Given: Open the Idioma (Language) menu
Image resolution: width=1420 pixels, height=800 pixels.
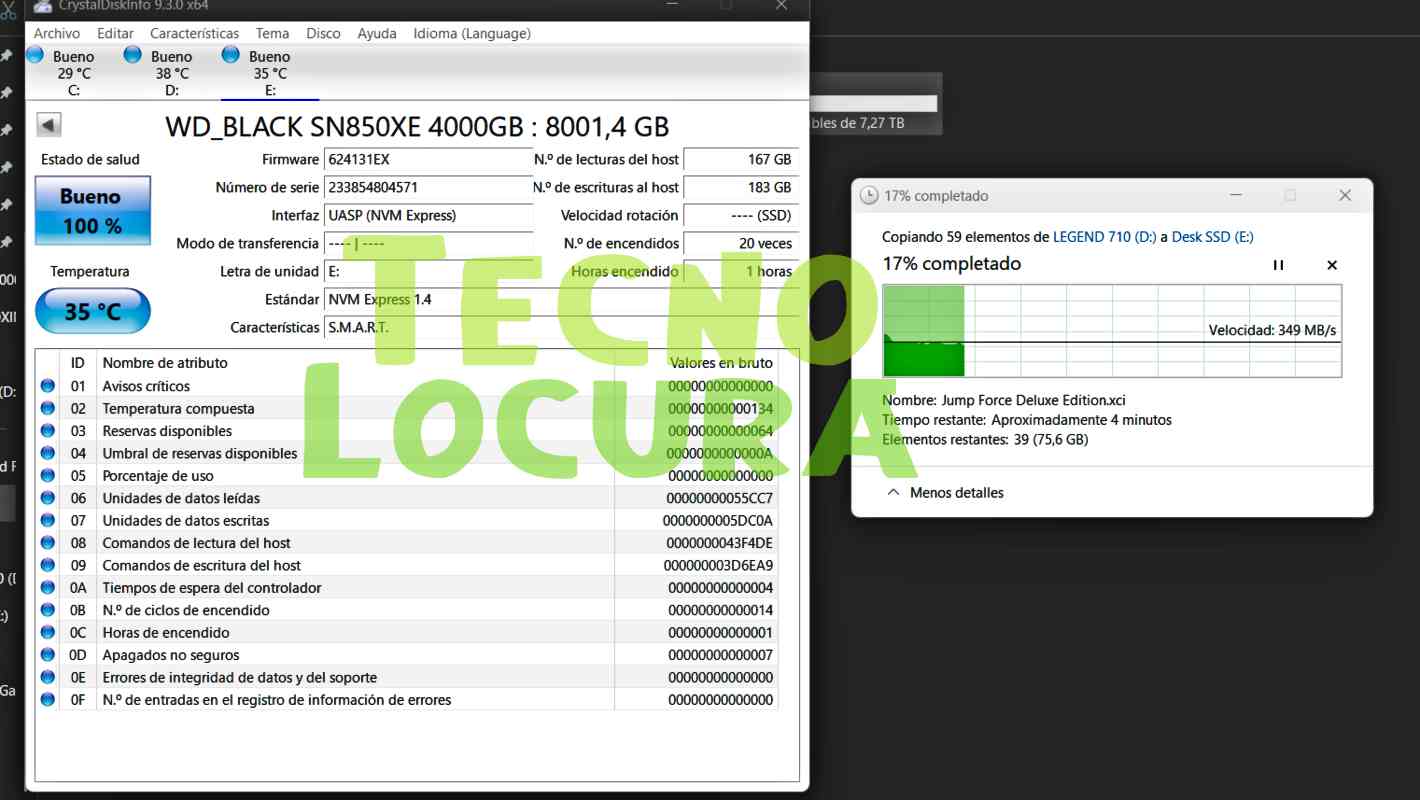Looking at the screenshot, I should click(x=472, y=33).
